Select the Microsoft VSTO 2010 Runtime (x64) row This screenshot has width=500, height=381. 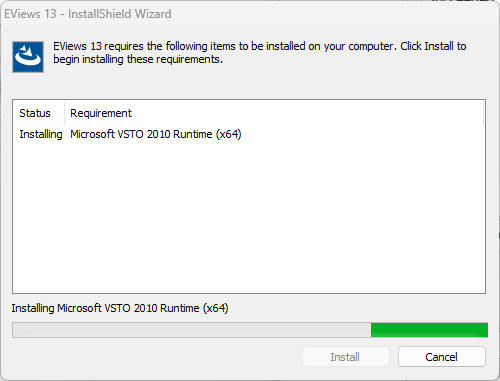pos(249,134)
